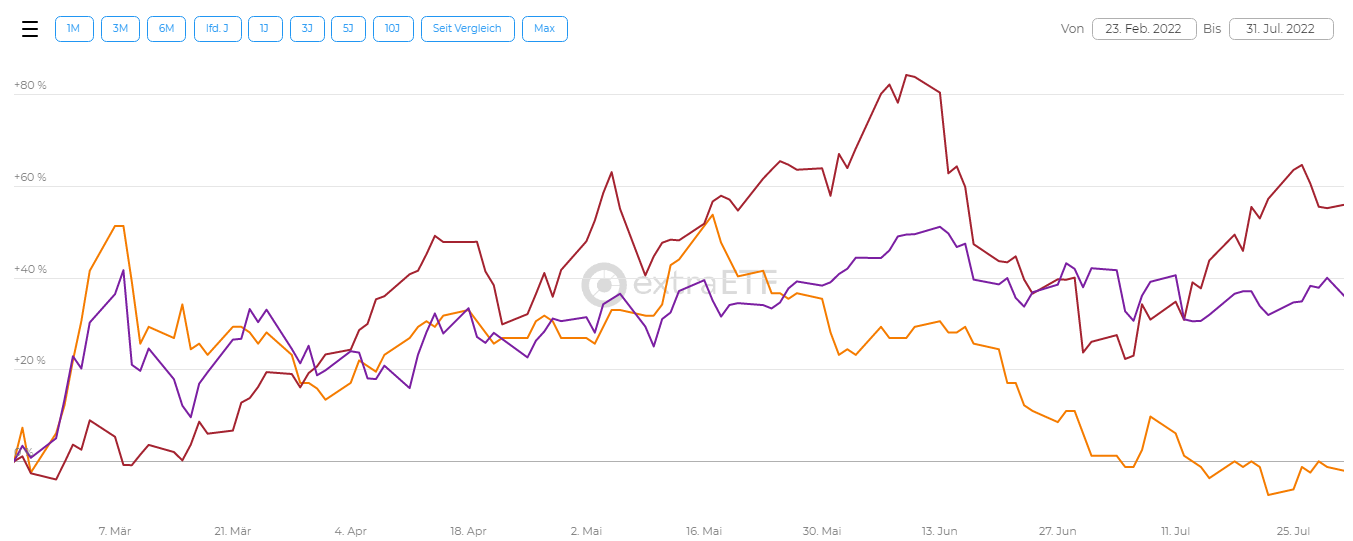Click the Seit Vergleich button
Screen dimensions: 1353x541
point(468,29)
